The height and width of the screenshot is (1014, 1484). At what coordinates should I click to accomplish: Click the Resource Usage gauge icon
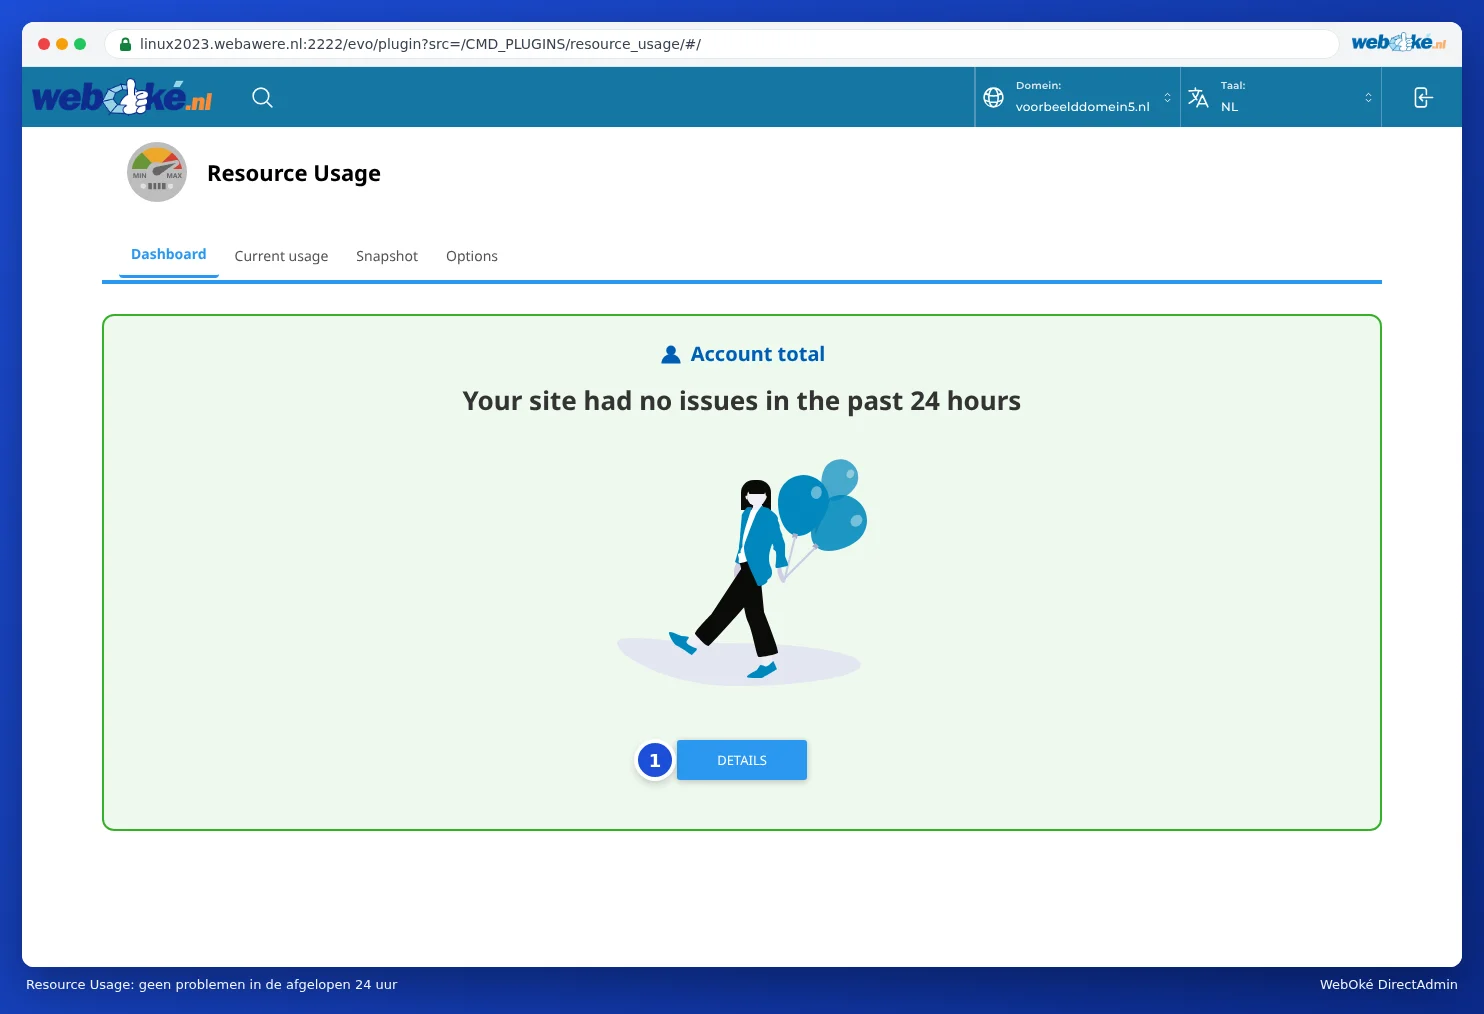(x=157, y=172)
